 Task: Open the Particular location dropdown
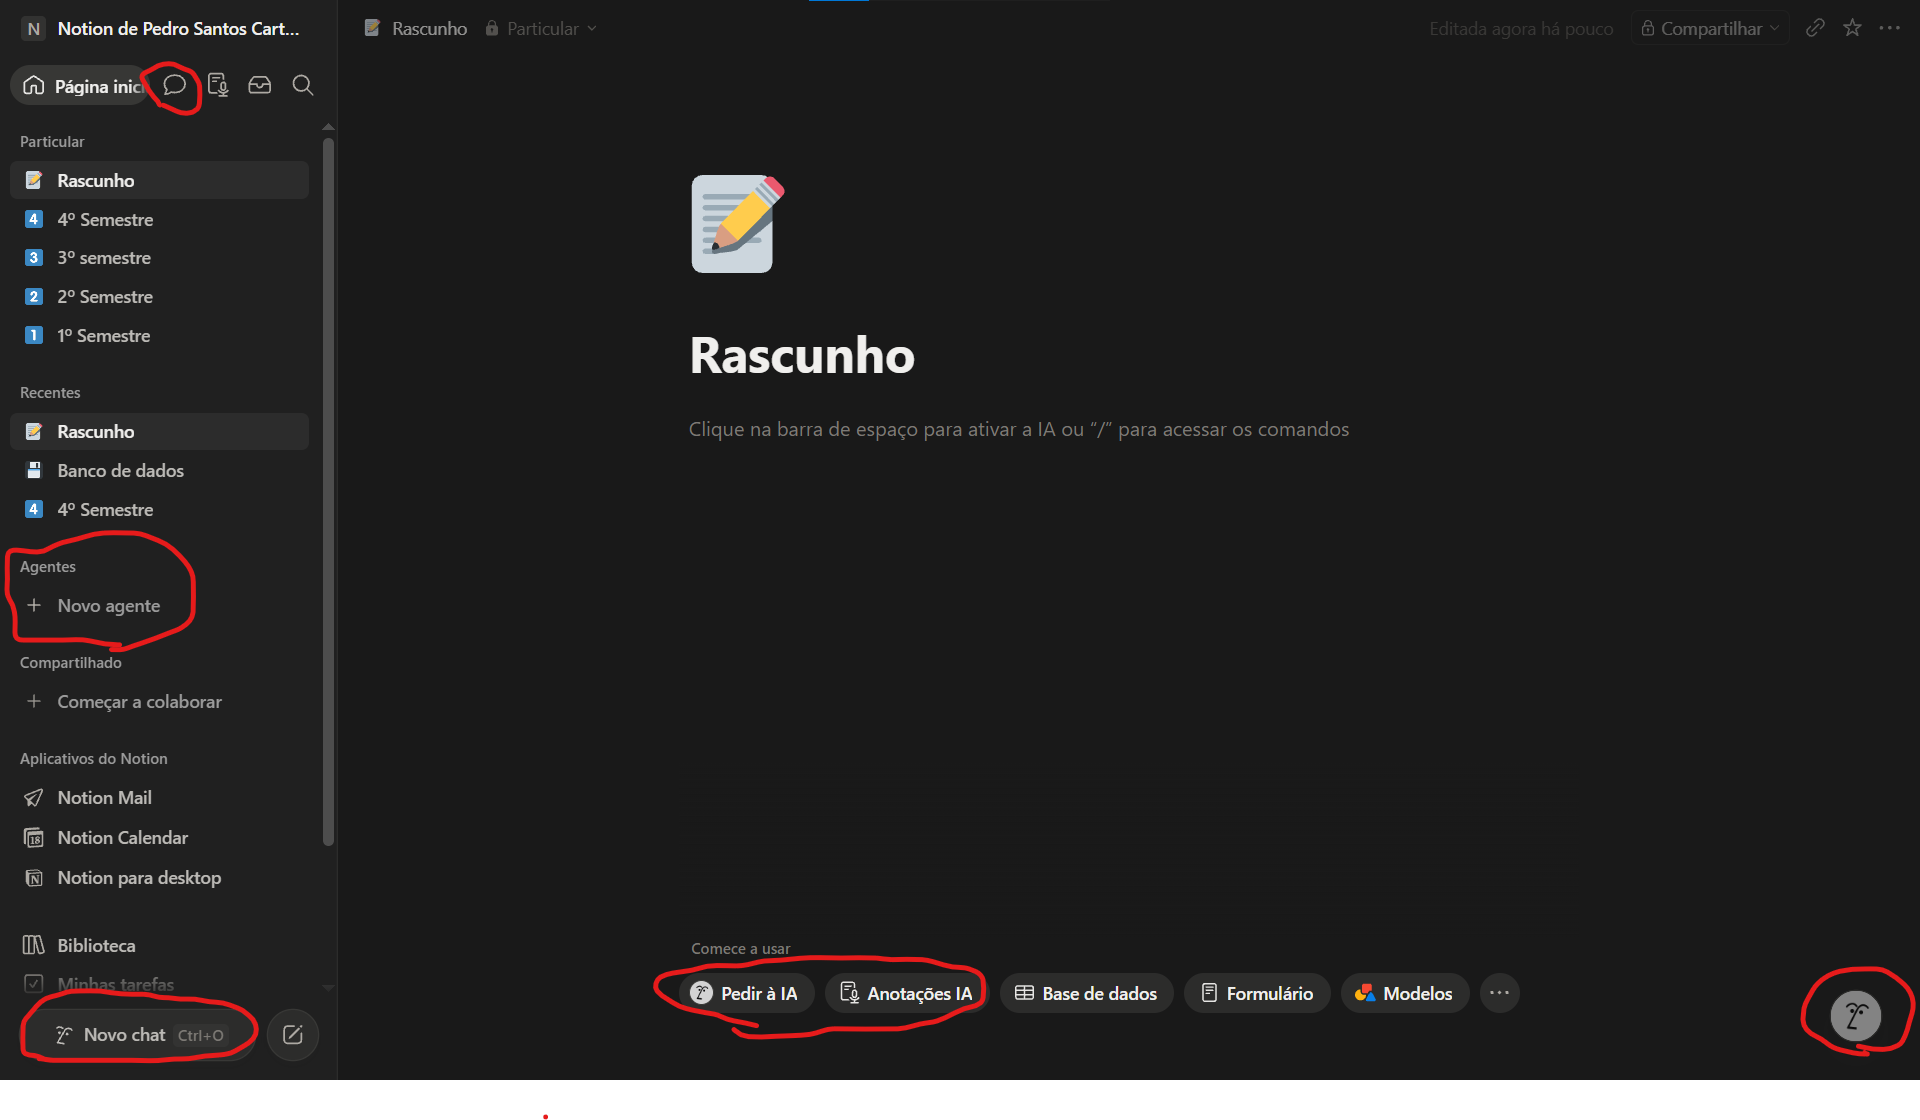click(x=541, y=28)
